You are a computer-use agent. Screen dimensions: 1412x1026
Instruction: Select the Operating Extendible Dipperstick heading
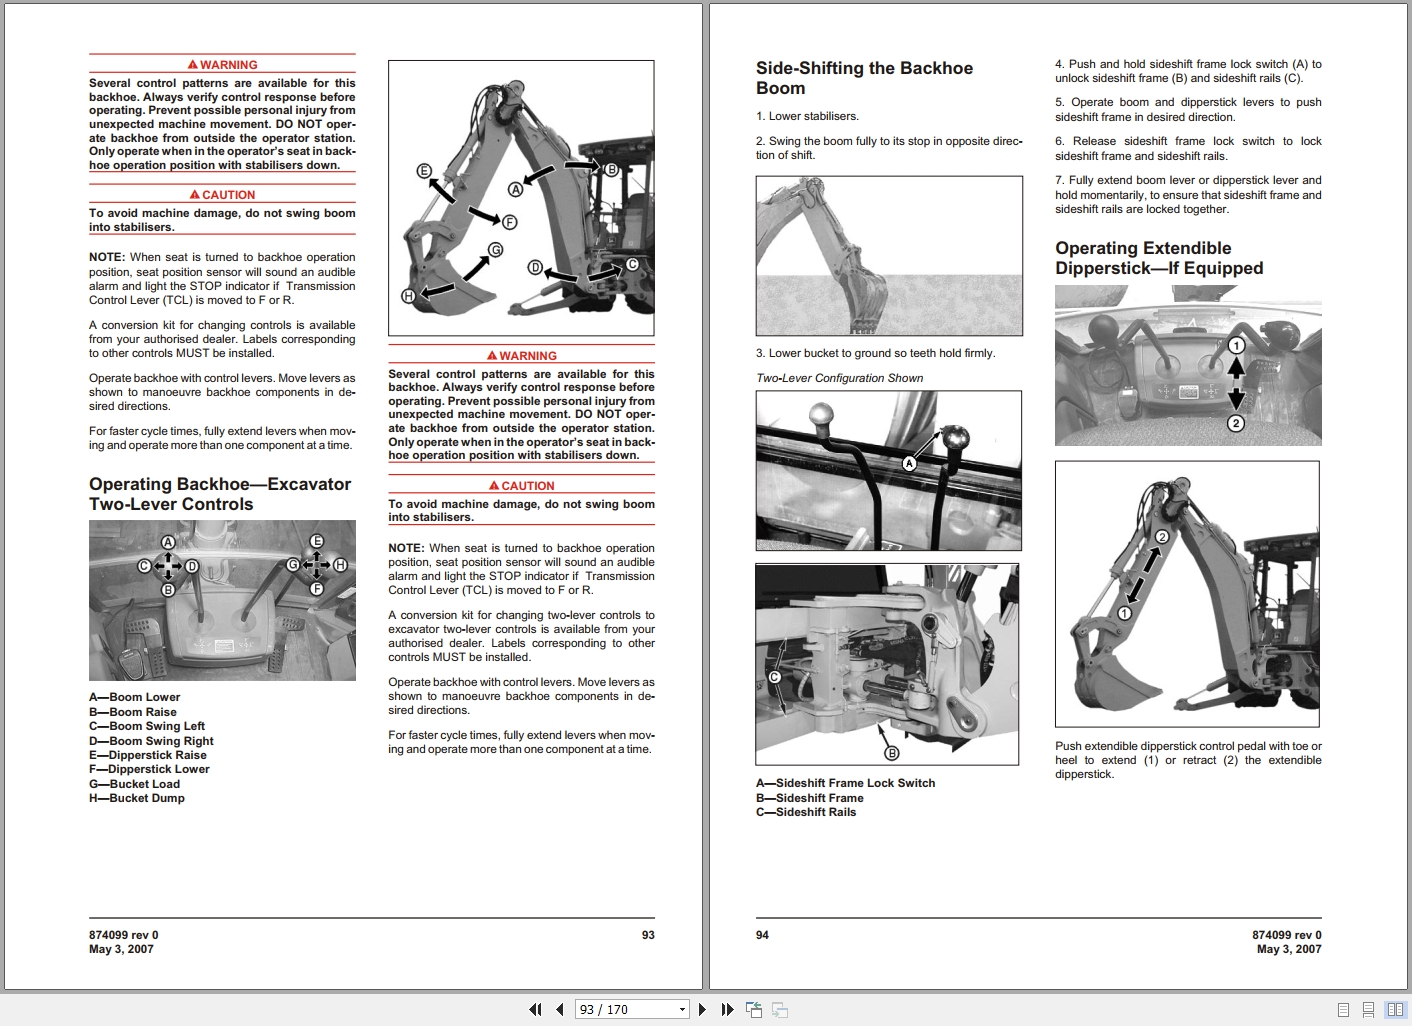[1158, 258]
